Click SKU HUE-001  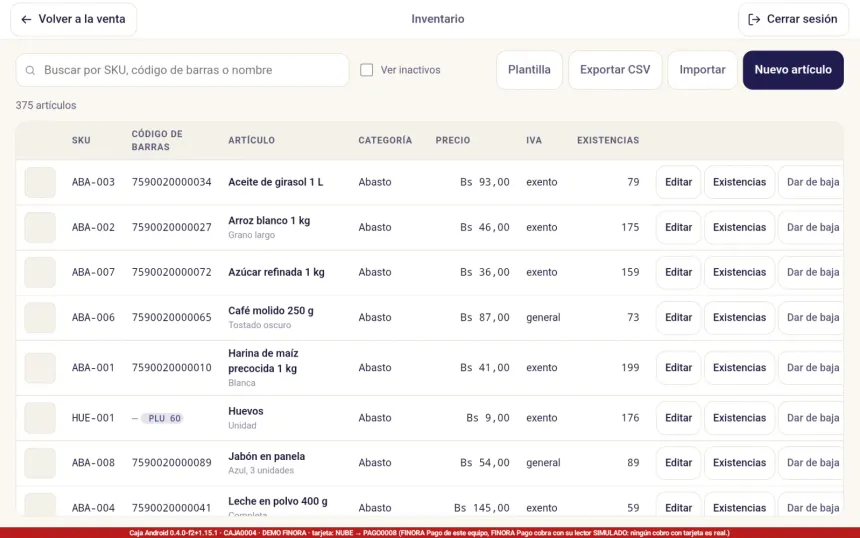click(x=93, y=418)
